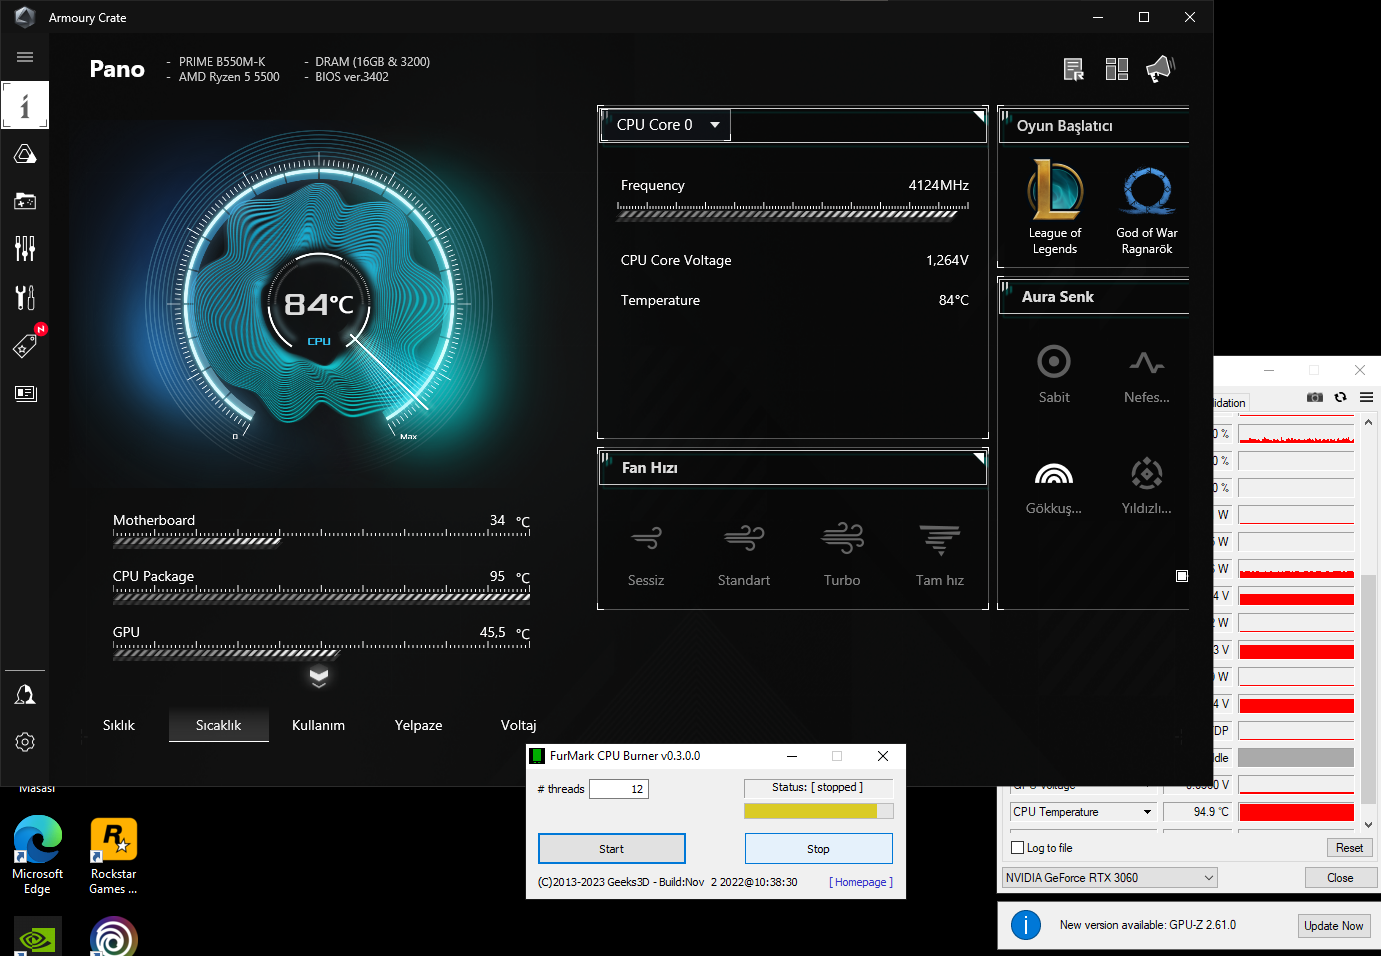Click Reset in GPU-Z
Image resolution: width=1381 pixels, height=956 pixels.
[x=1349, y=848]
